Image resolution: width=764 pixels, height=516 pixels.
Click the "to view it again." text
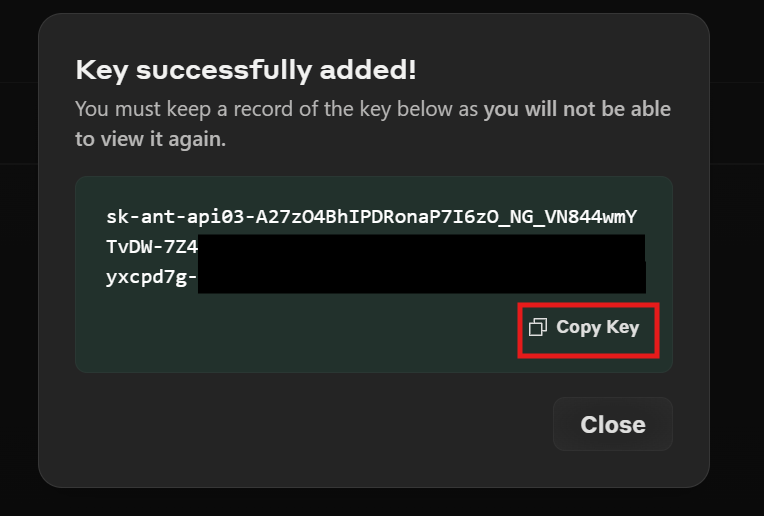[151, 139]
